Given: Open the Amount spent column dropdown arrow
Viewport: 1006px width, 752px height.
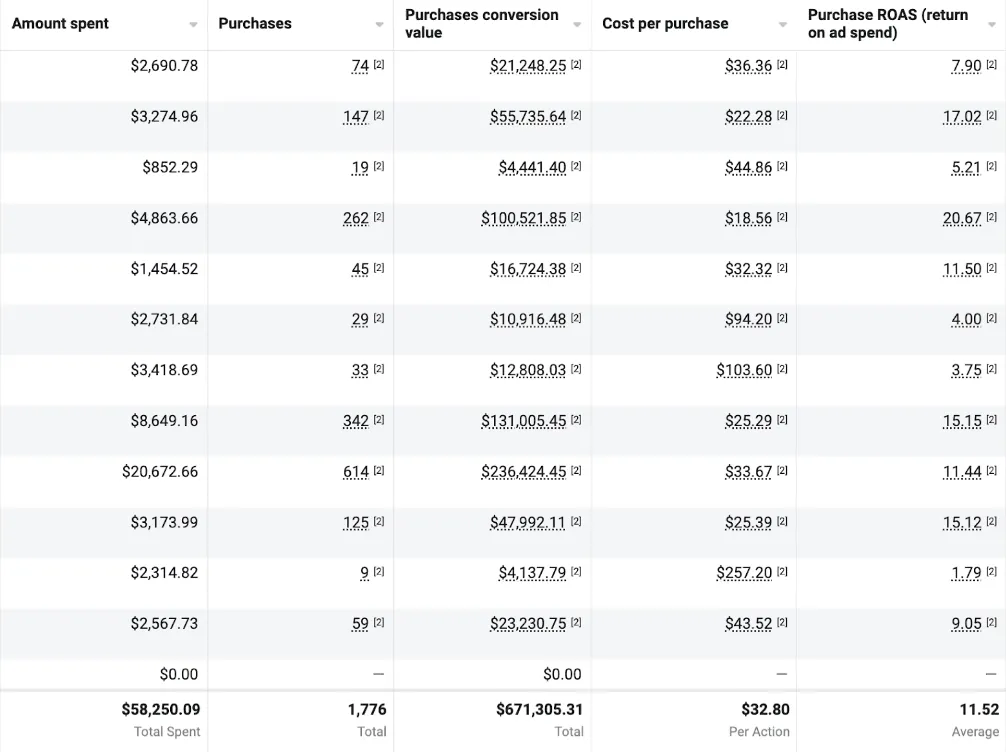Looking at the screenshot, I should point(193,24).
